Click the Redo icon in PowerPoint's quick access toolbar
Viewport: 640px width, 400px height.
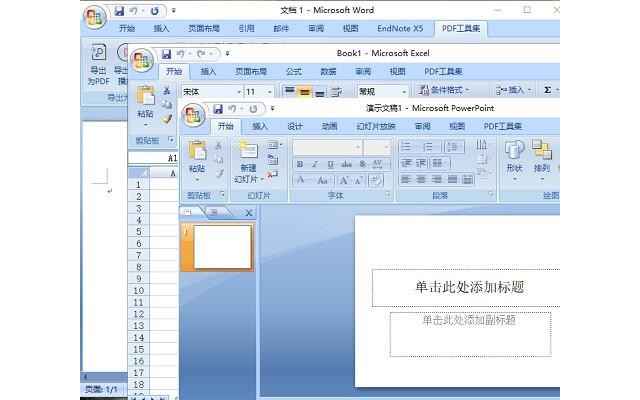pyautogui.click(x=253, y=109)
